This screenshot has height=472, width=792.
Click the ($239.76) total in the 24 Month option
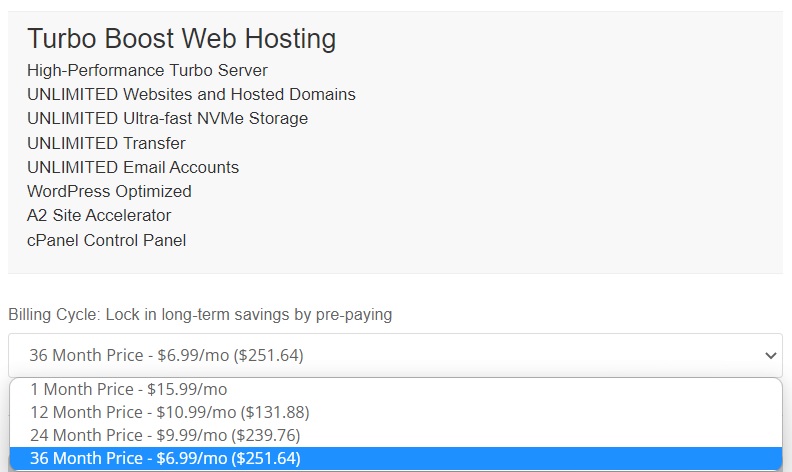[x=266, y=435]
